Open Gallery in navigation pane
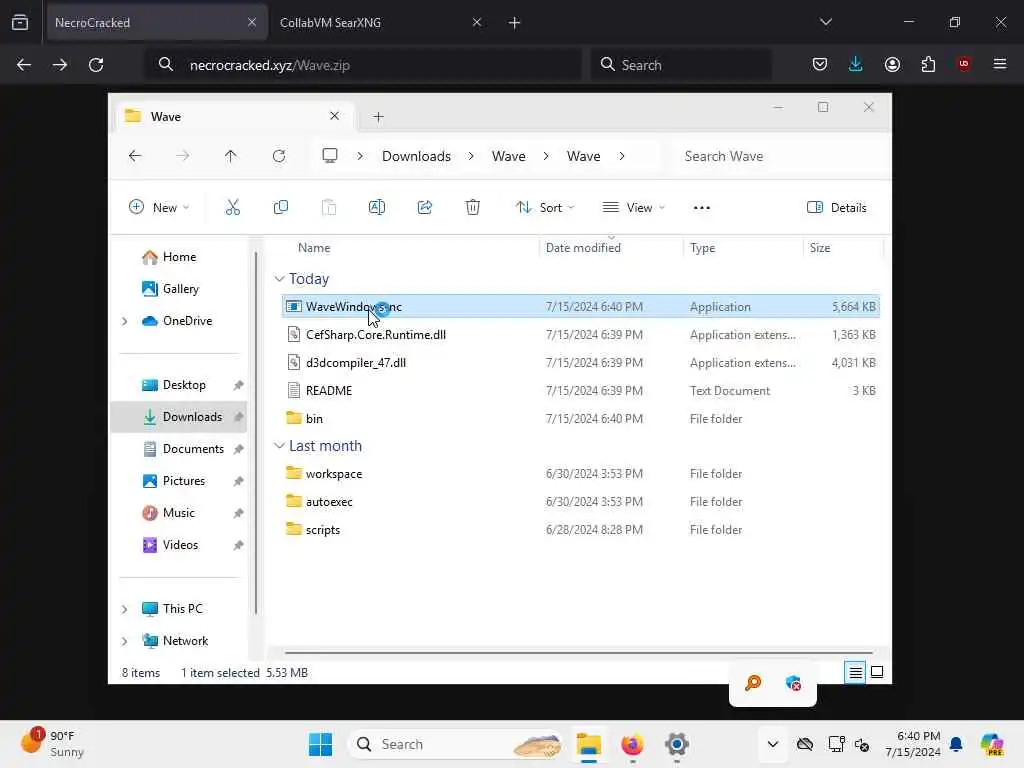The width and height of the screenshot is (1024, 768). [170, 289]
